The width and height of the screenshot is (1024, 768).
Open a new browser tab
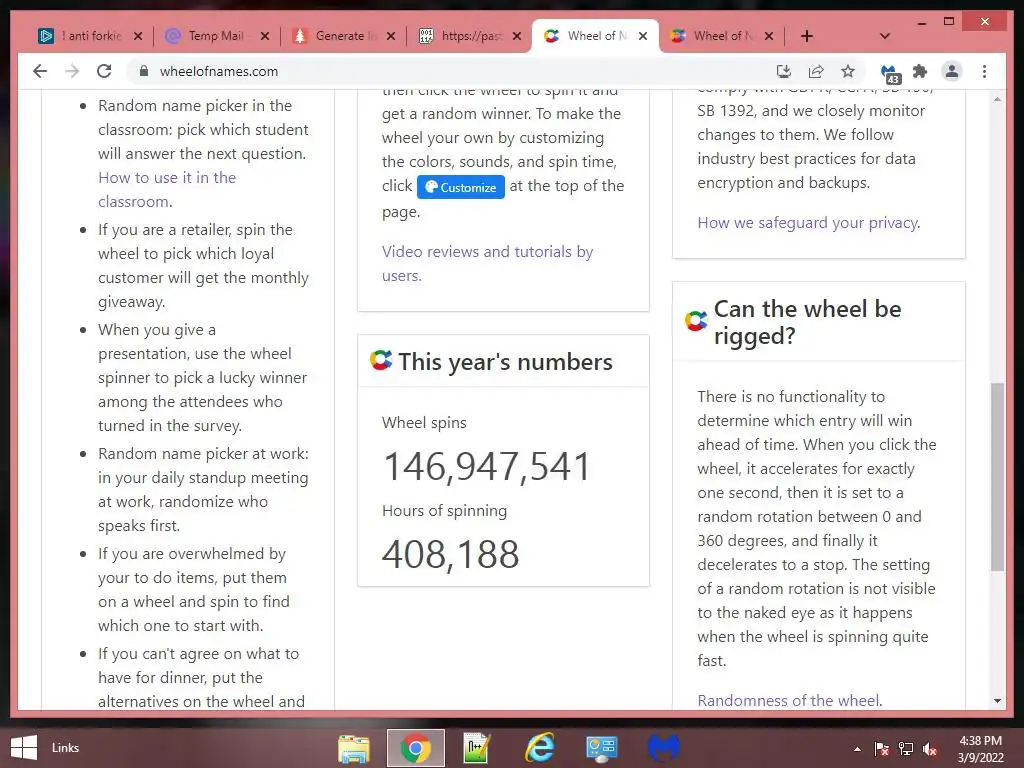(807, 36)
